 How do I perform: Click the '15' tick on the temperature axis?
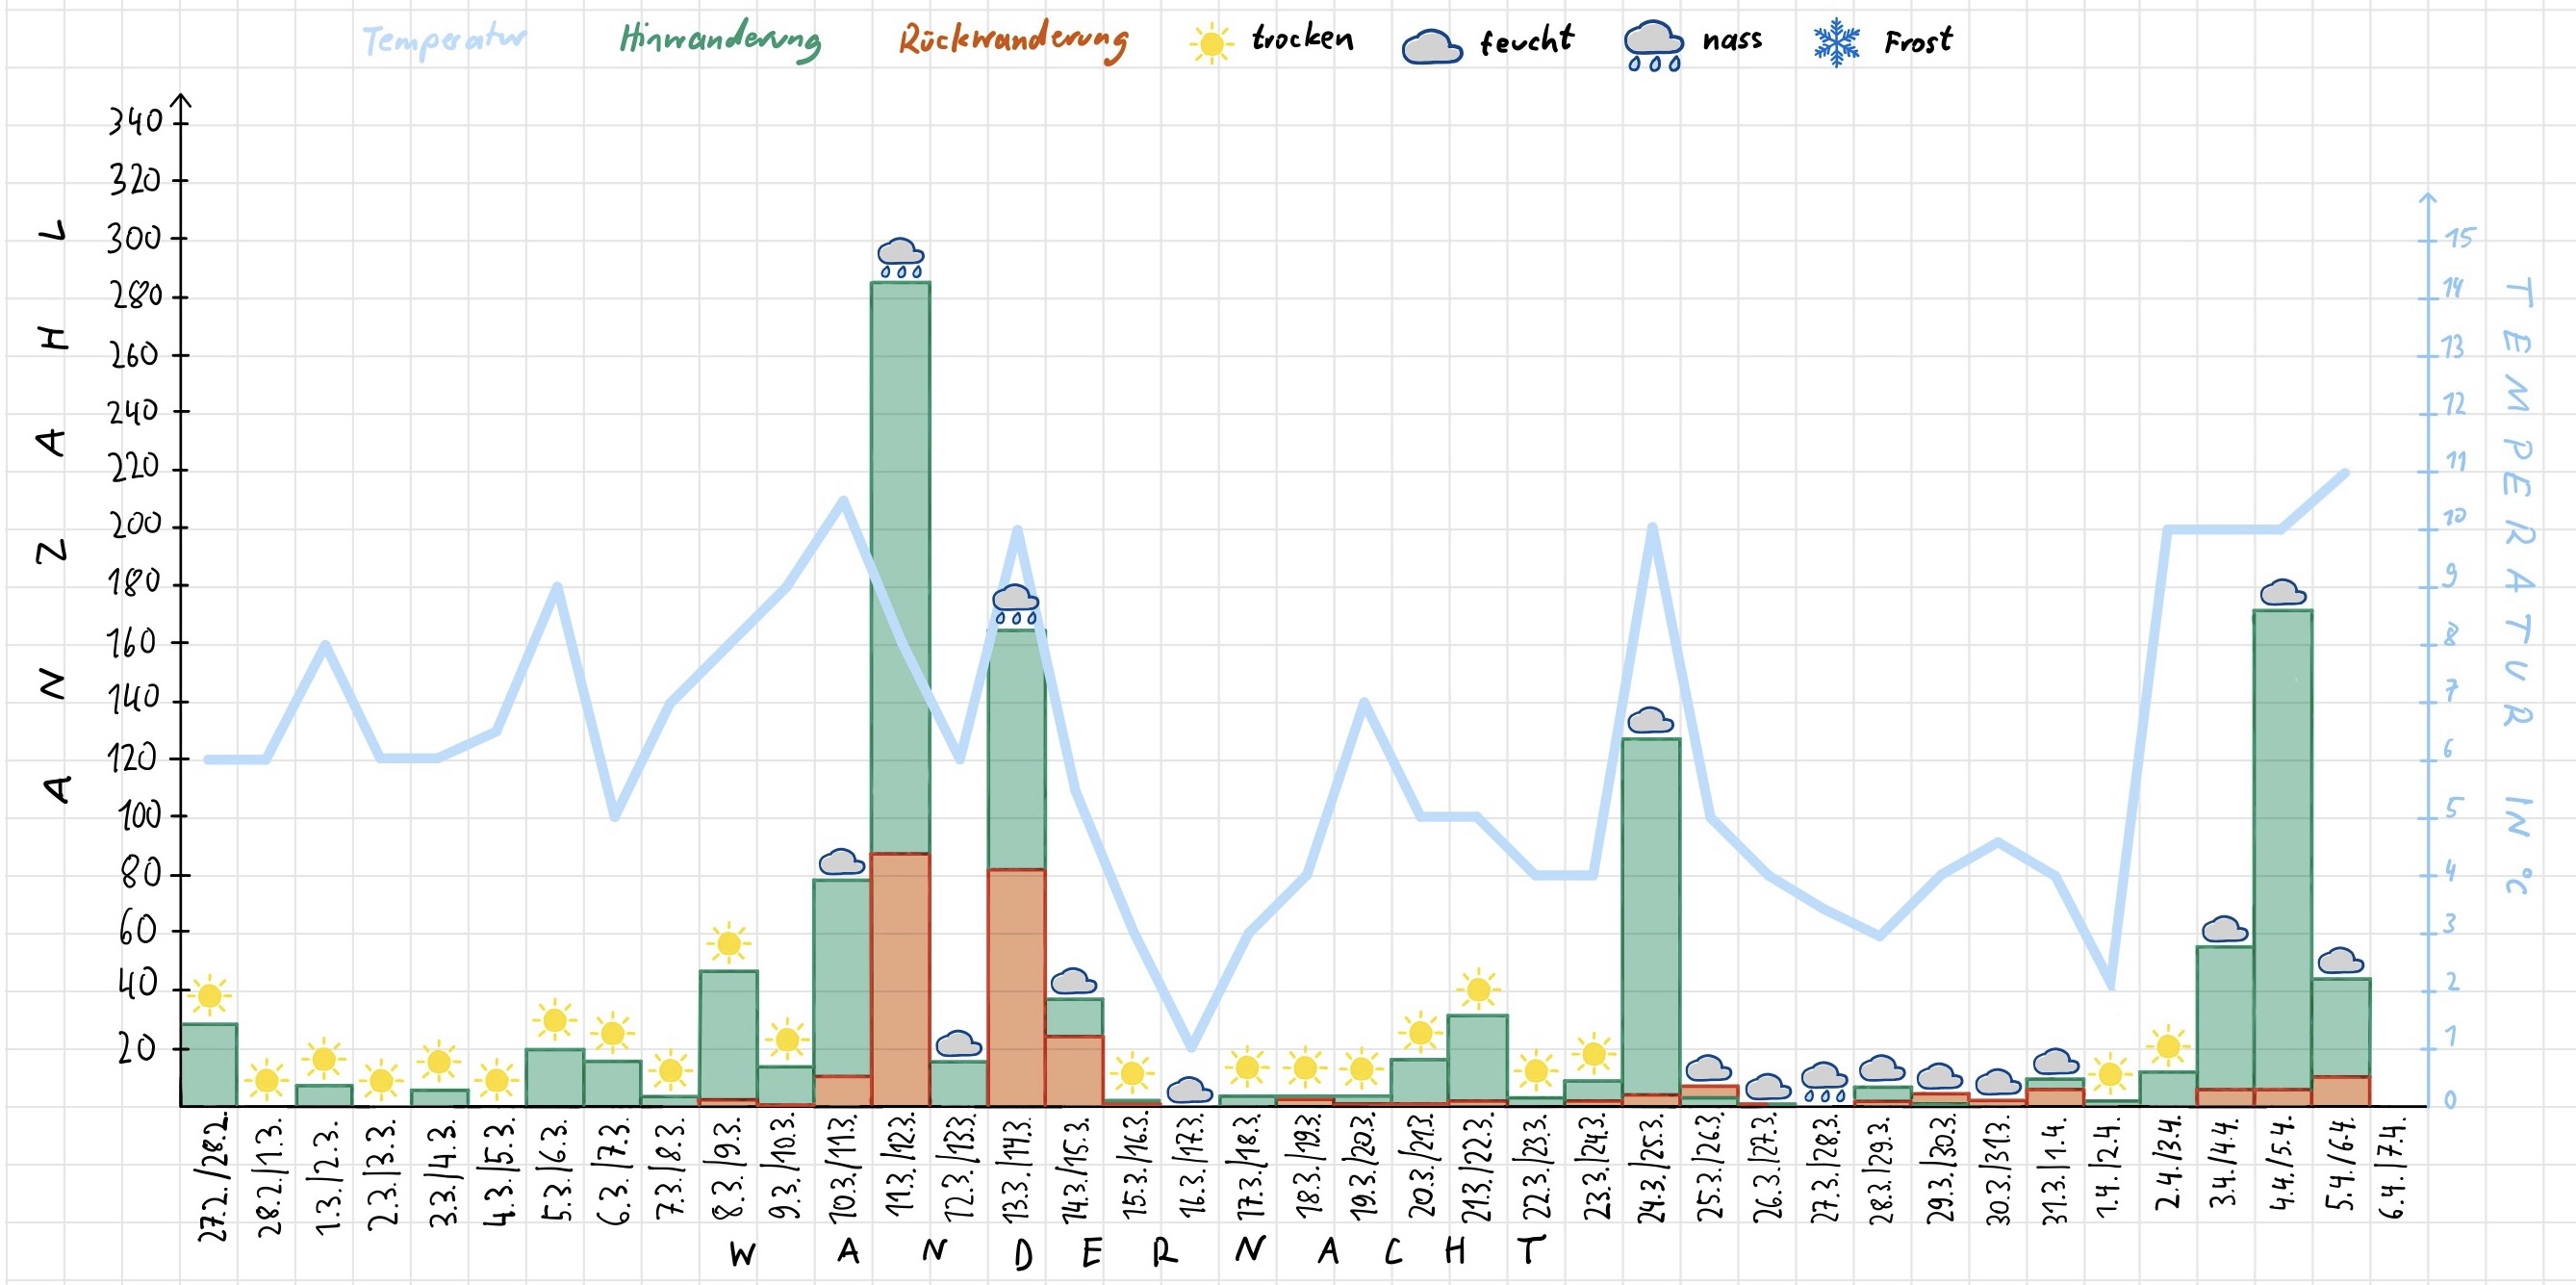[x=2459, y=238]
